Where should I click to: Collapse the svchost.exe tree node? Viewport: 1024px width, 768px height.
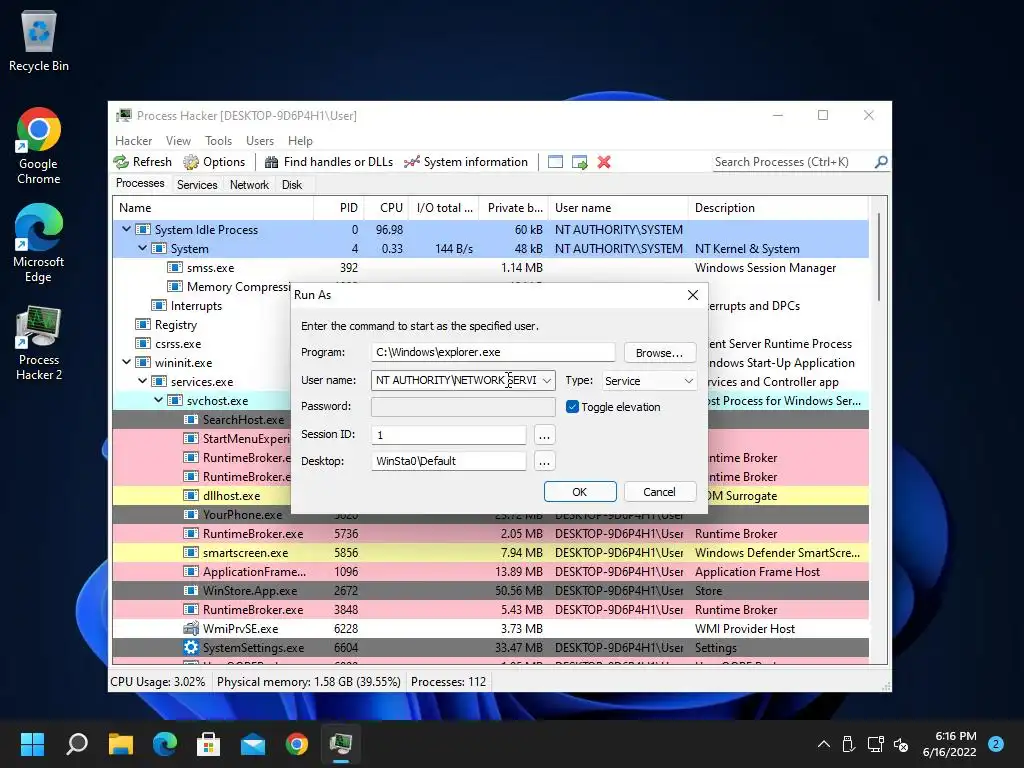click(159, 400)
